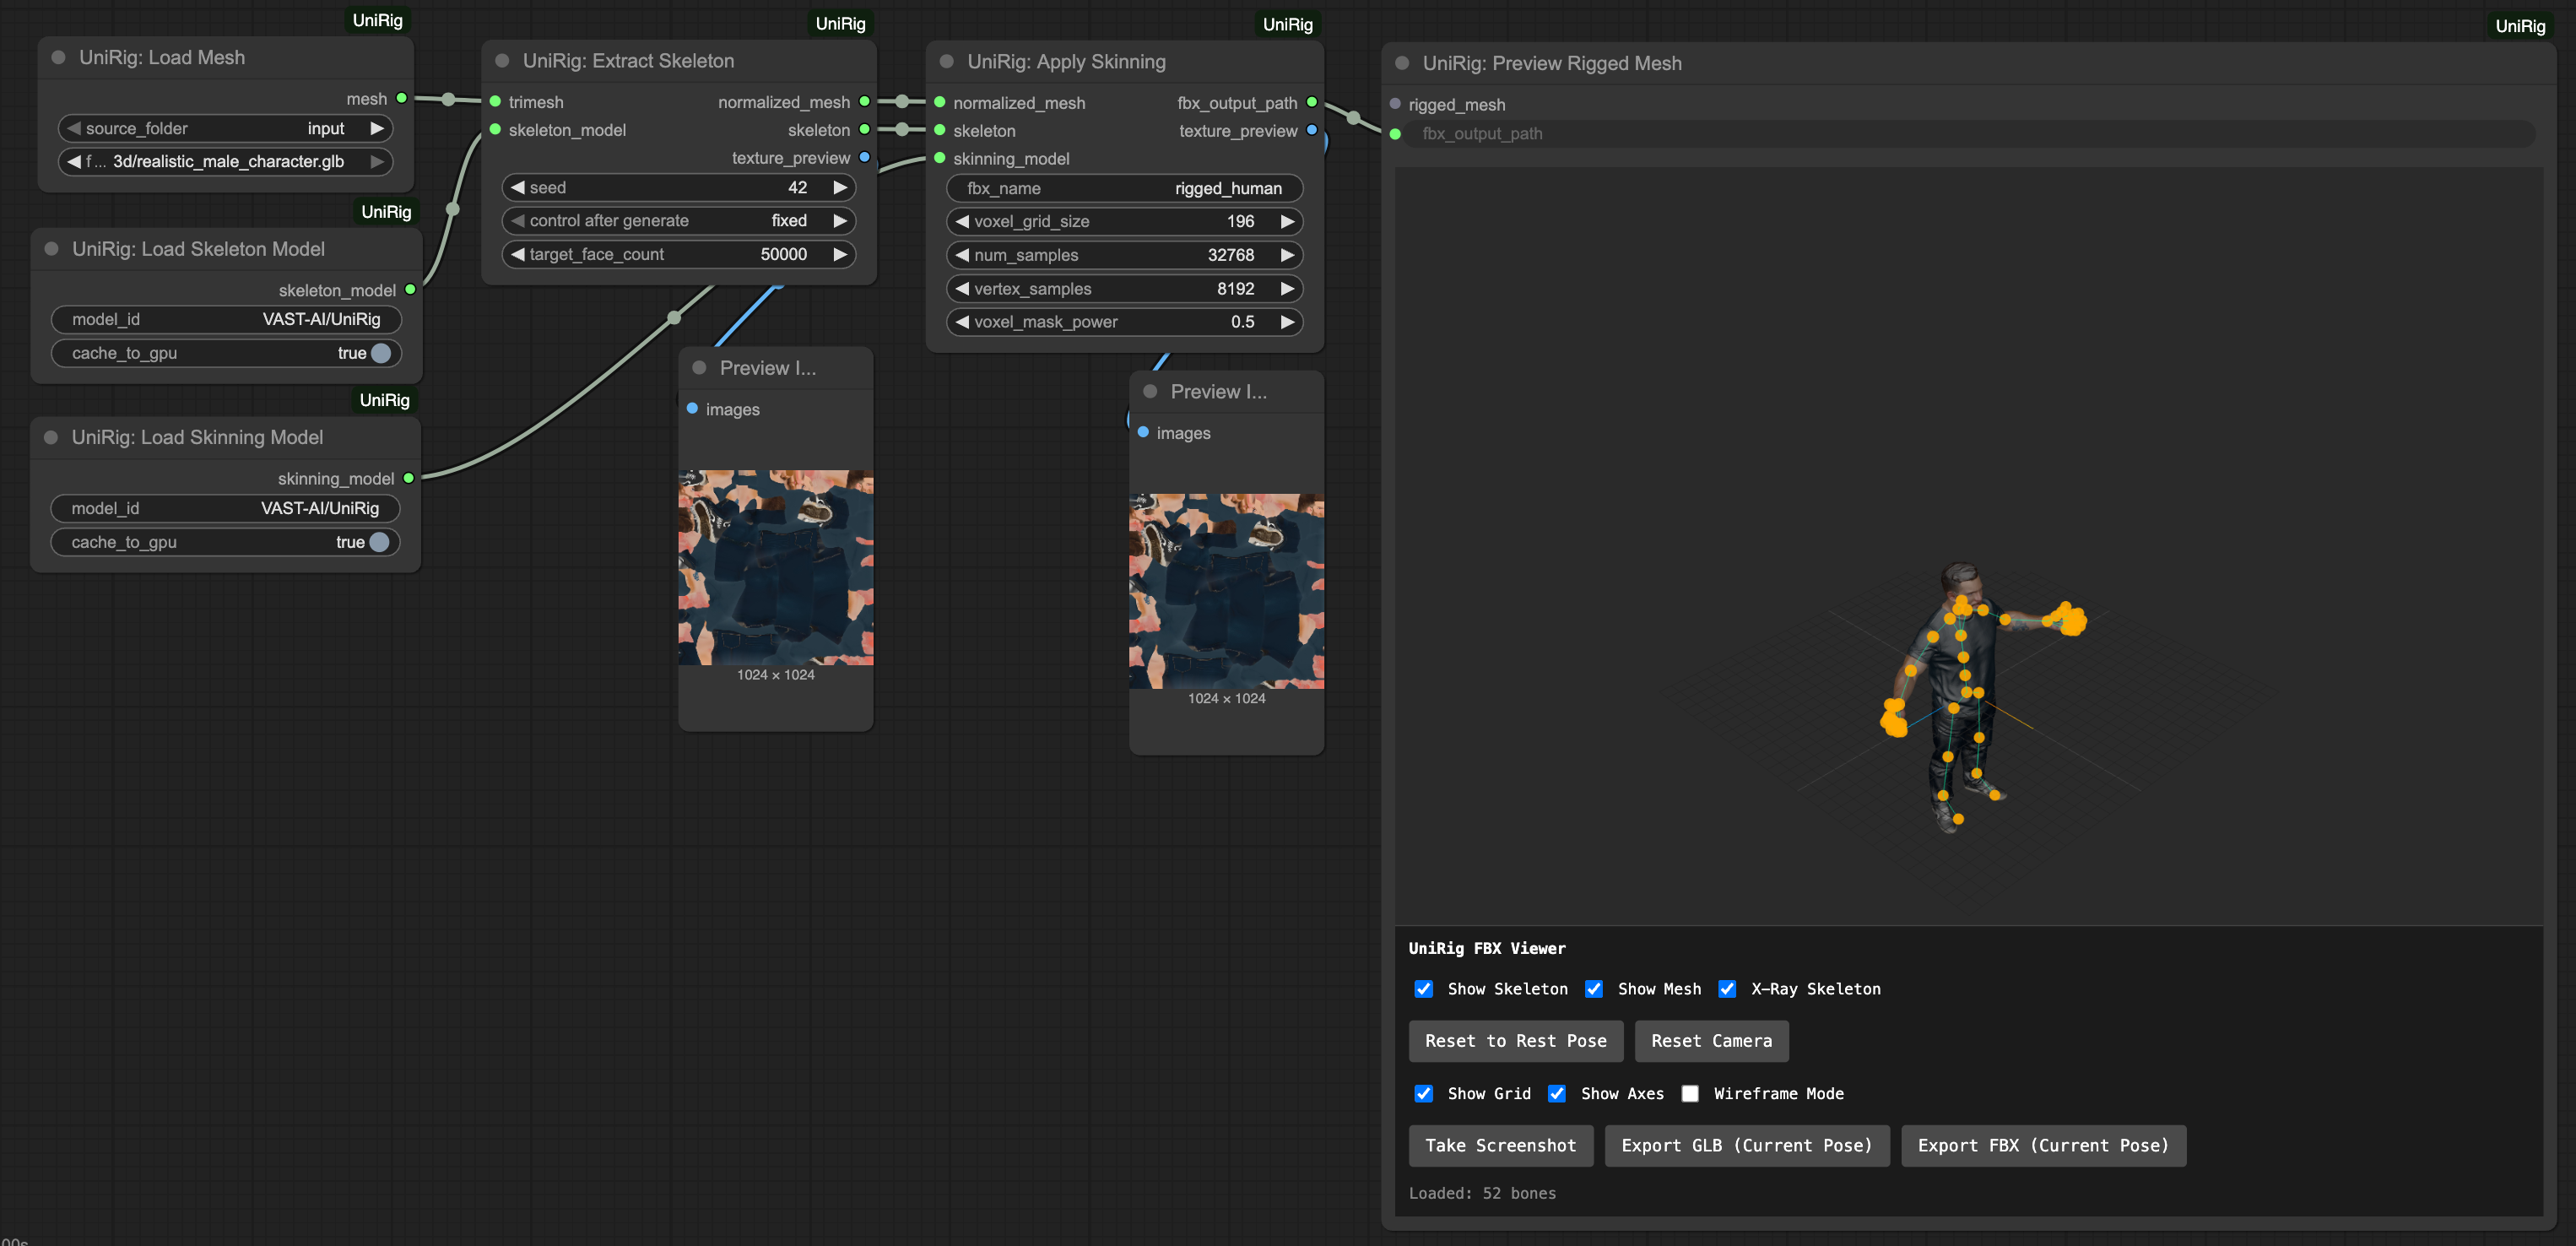Click the right arrow on the seed widget
This screenshot has width=2576, height=1246.
pyautogui.click(x=840, y=187)
